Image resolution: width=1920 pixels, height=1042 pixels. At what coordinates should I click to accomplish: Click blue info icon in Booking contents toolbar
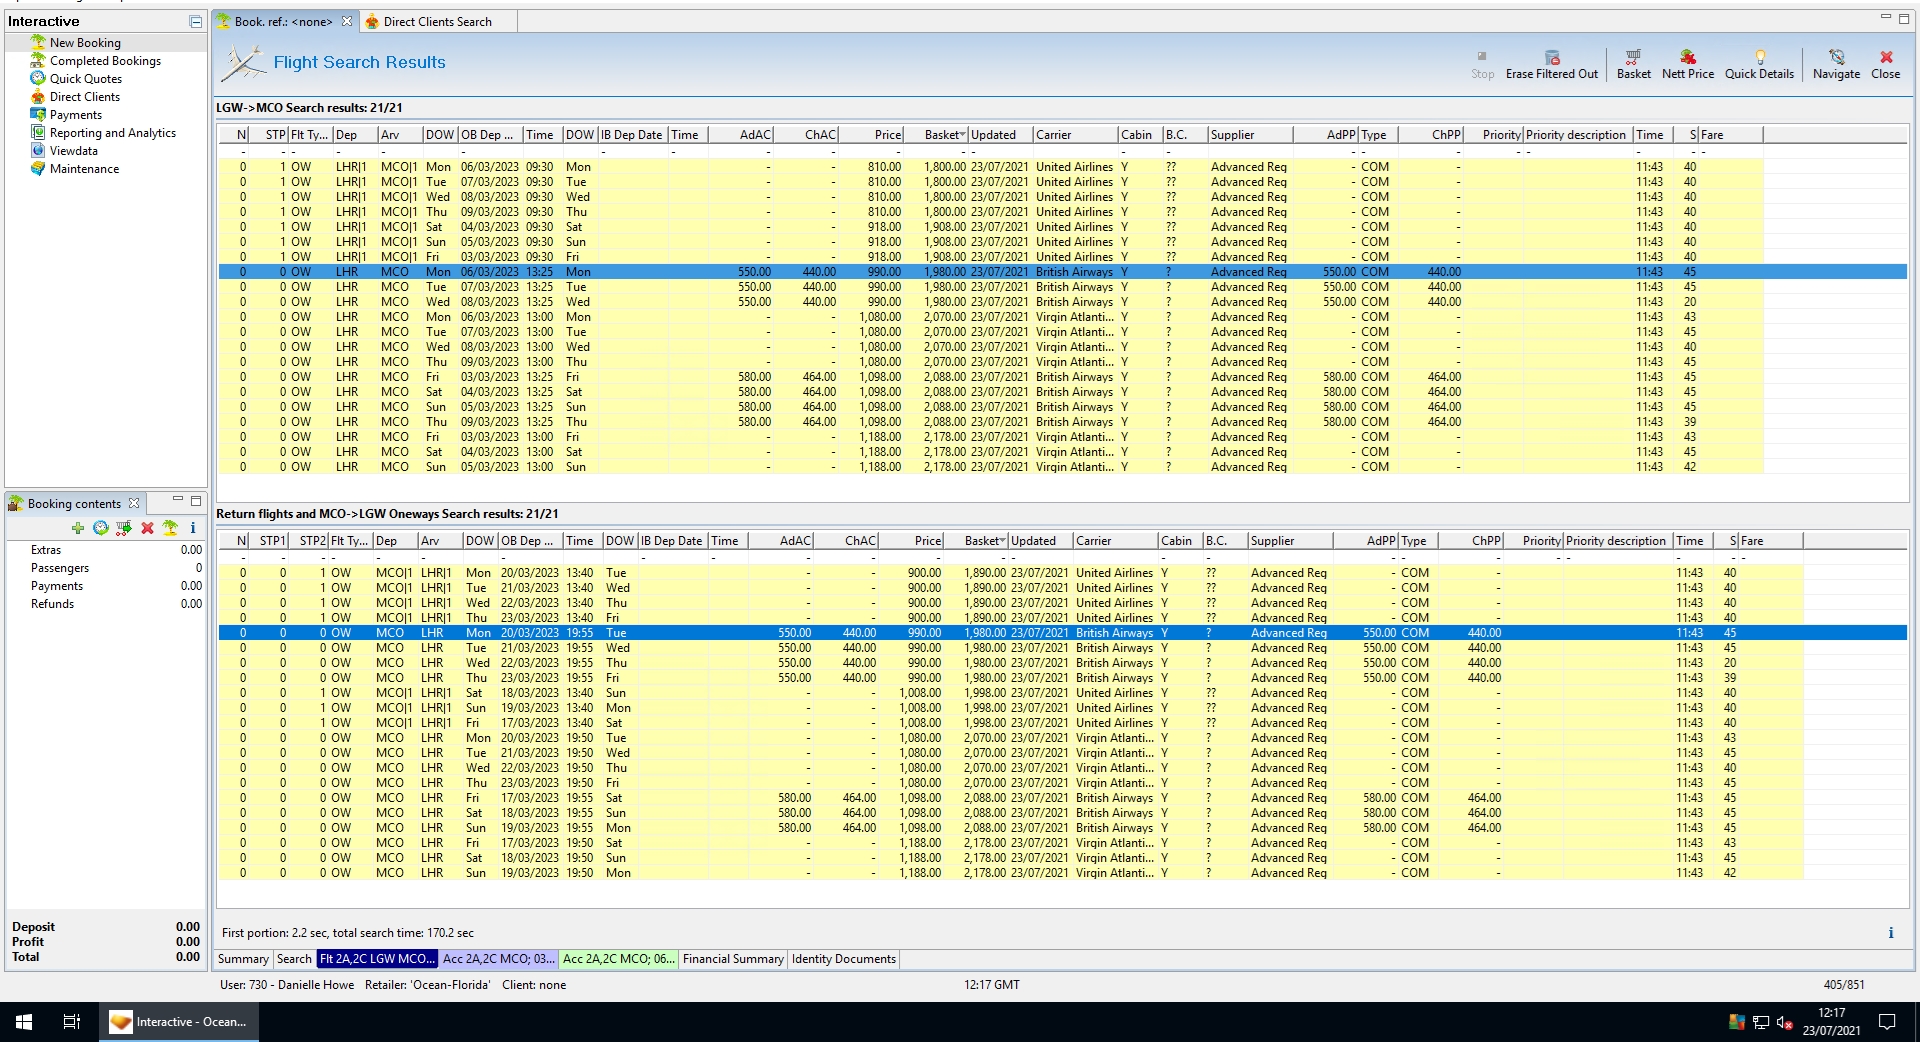(x=193, y=528)
